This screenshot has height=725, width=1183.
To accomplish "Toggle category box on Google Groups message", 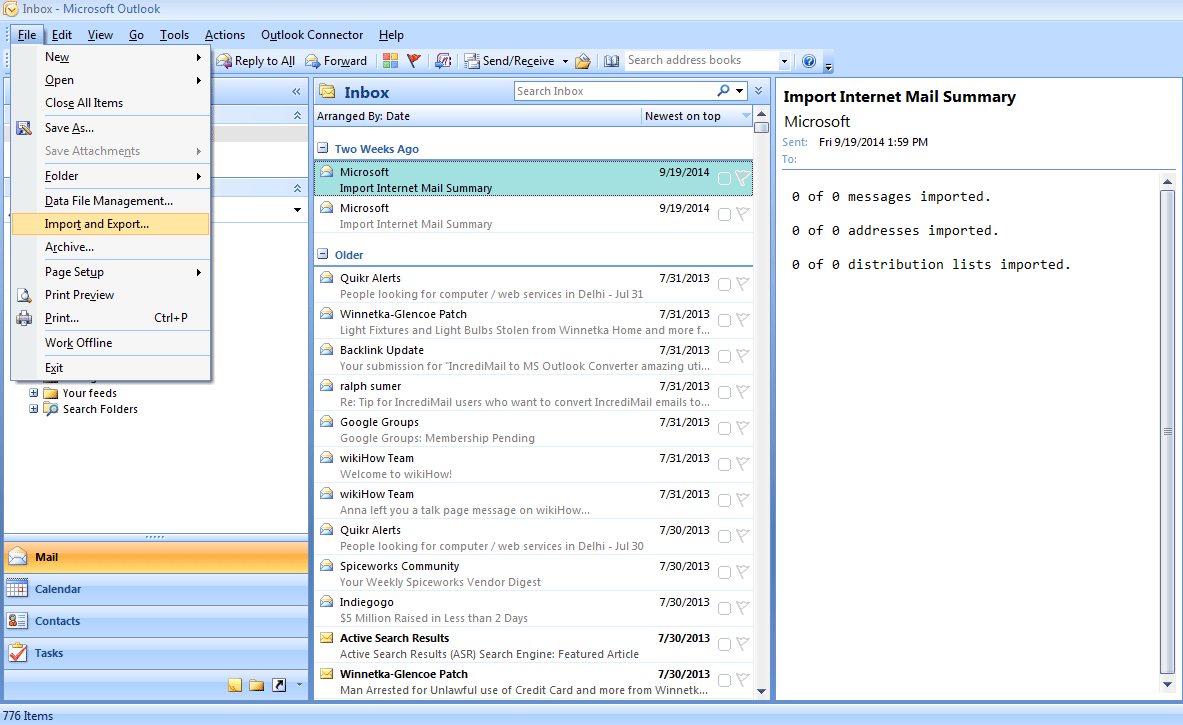I will 724,428.
